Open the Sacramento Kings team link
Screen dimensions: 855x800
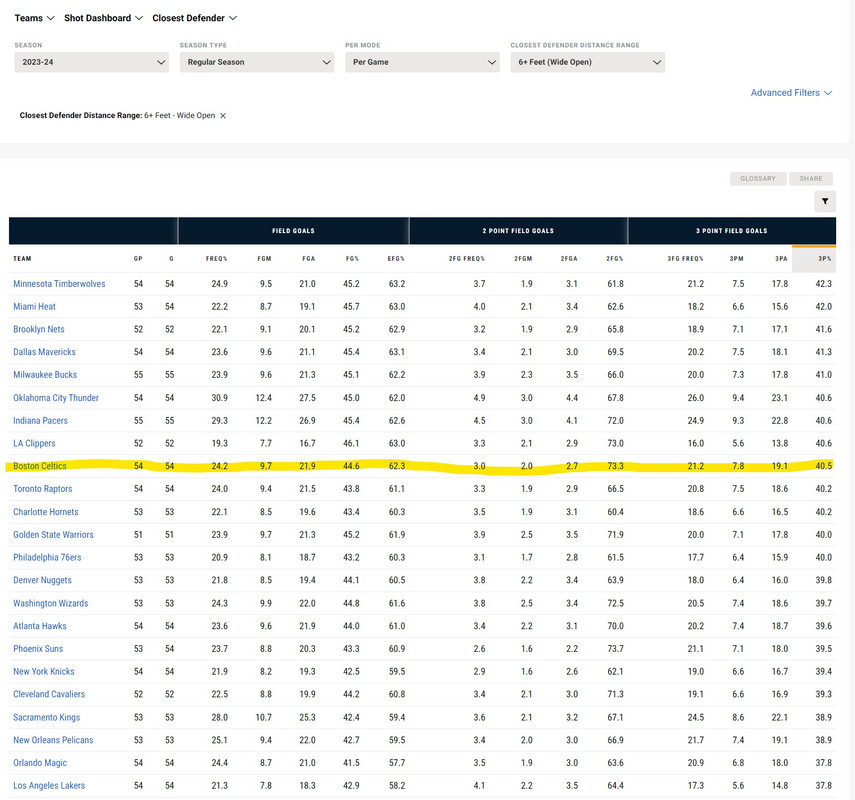(x=46, y=717)
